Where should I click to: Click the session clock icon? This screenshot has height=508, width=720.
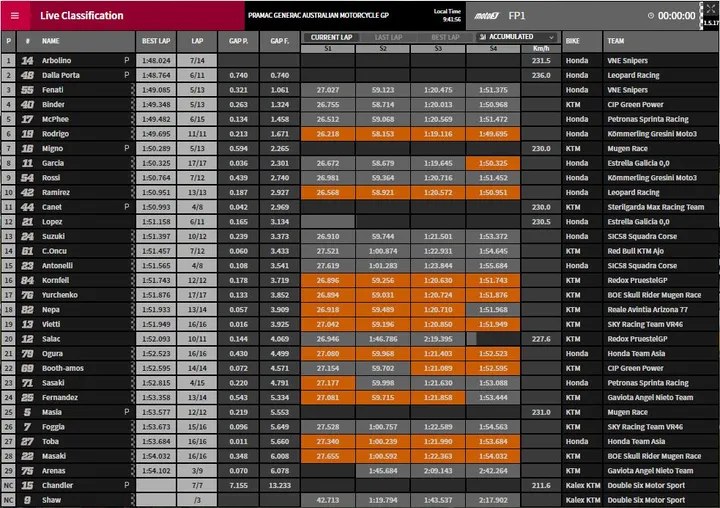point(651,16)
